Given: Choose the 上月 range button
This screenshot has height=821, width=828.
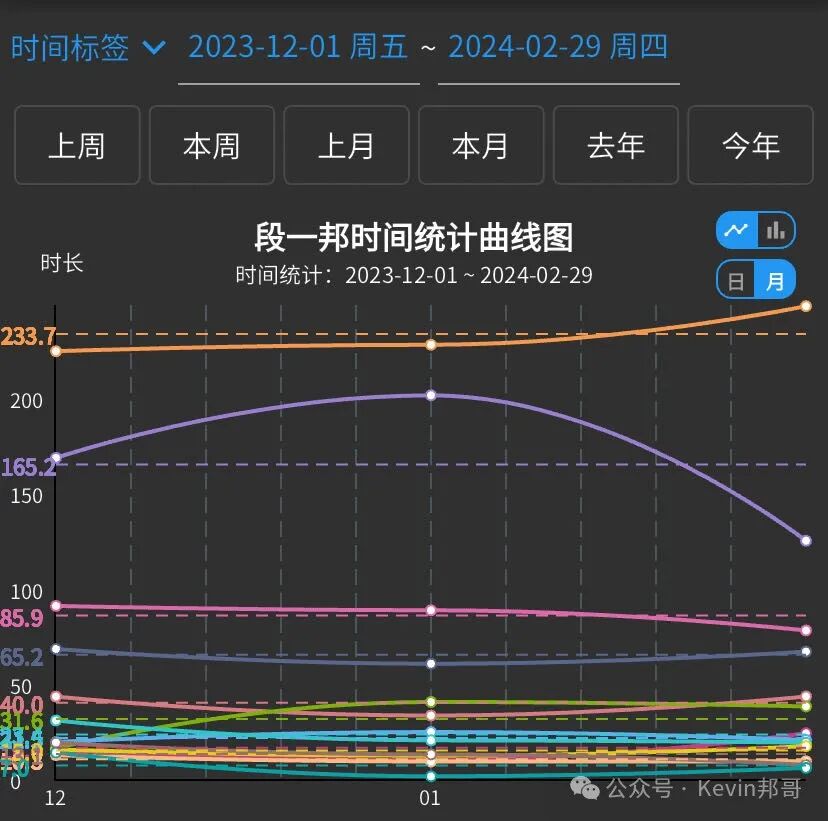Looking at the screenshot, I should pyautogui.click(x=346, y=145).
